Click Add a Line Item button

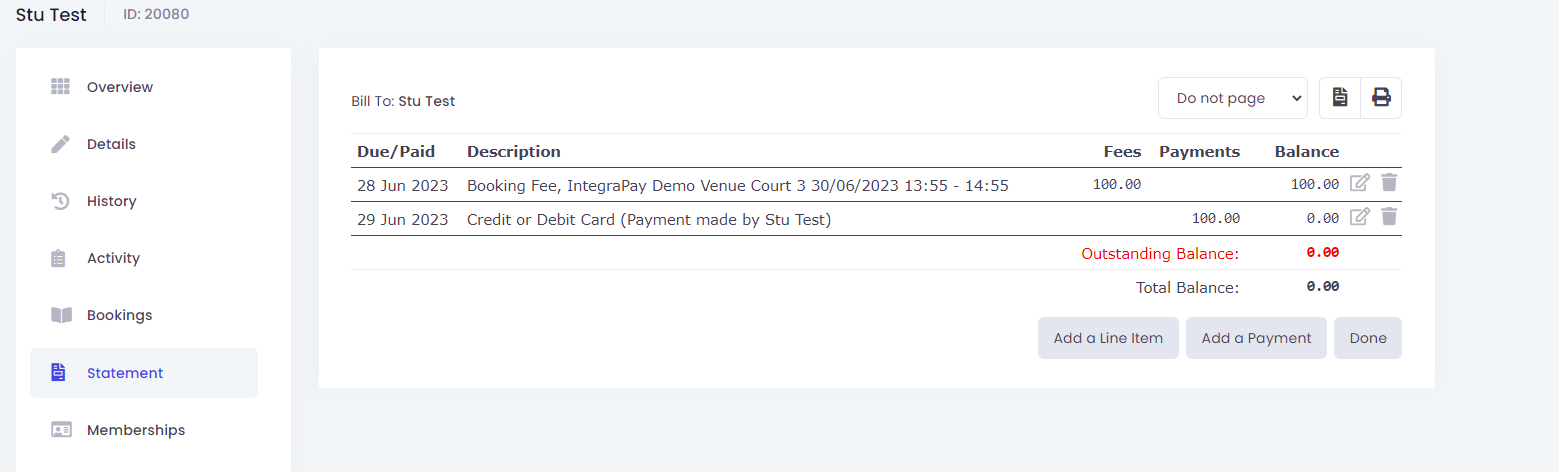(x=1108, y=338)
